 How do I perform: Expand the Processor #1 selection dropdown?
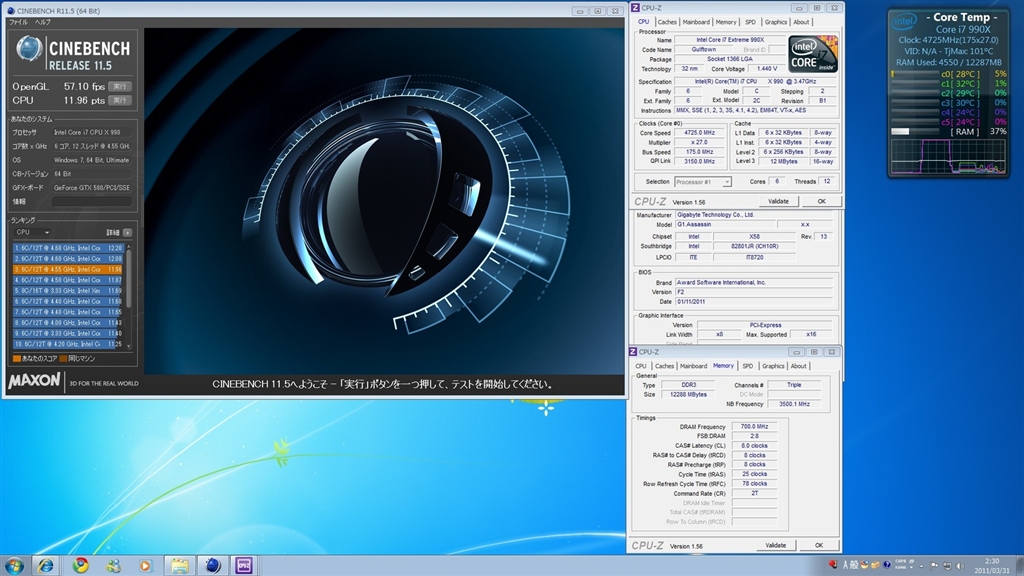tap(704, 182)
